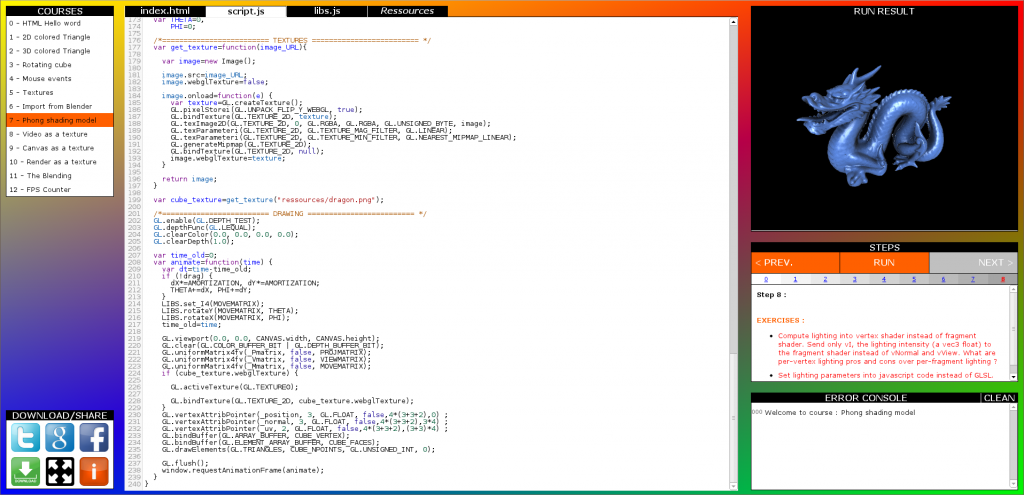Viewport: 1024px width, 495px height.
Task: Click the steps panel scroll down arrow
Action: [x=1013, y=376]
